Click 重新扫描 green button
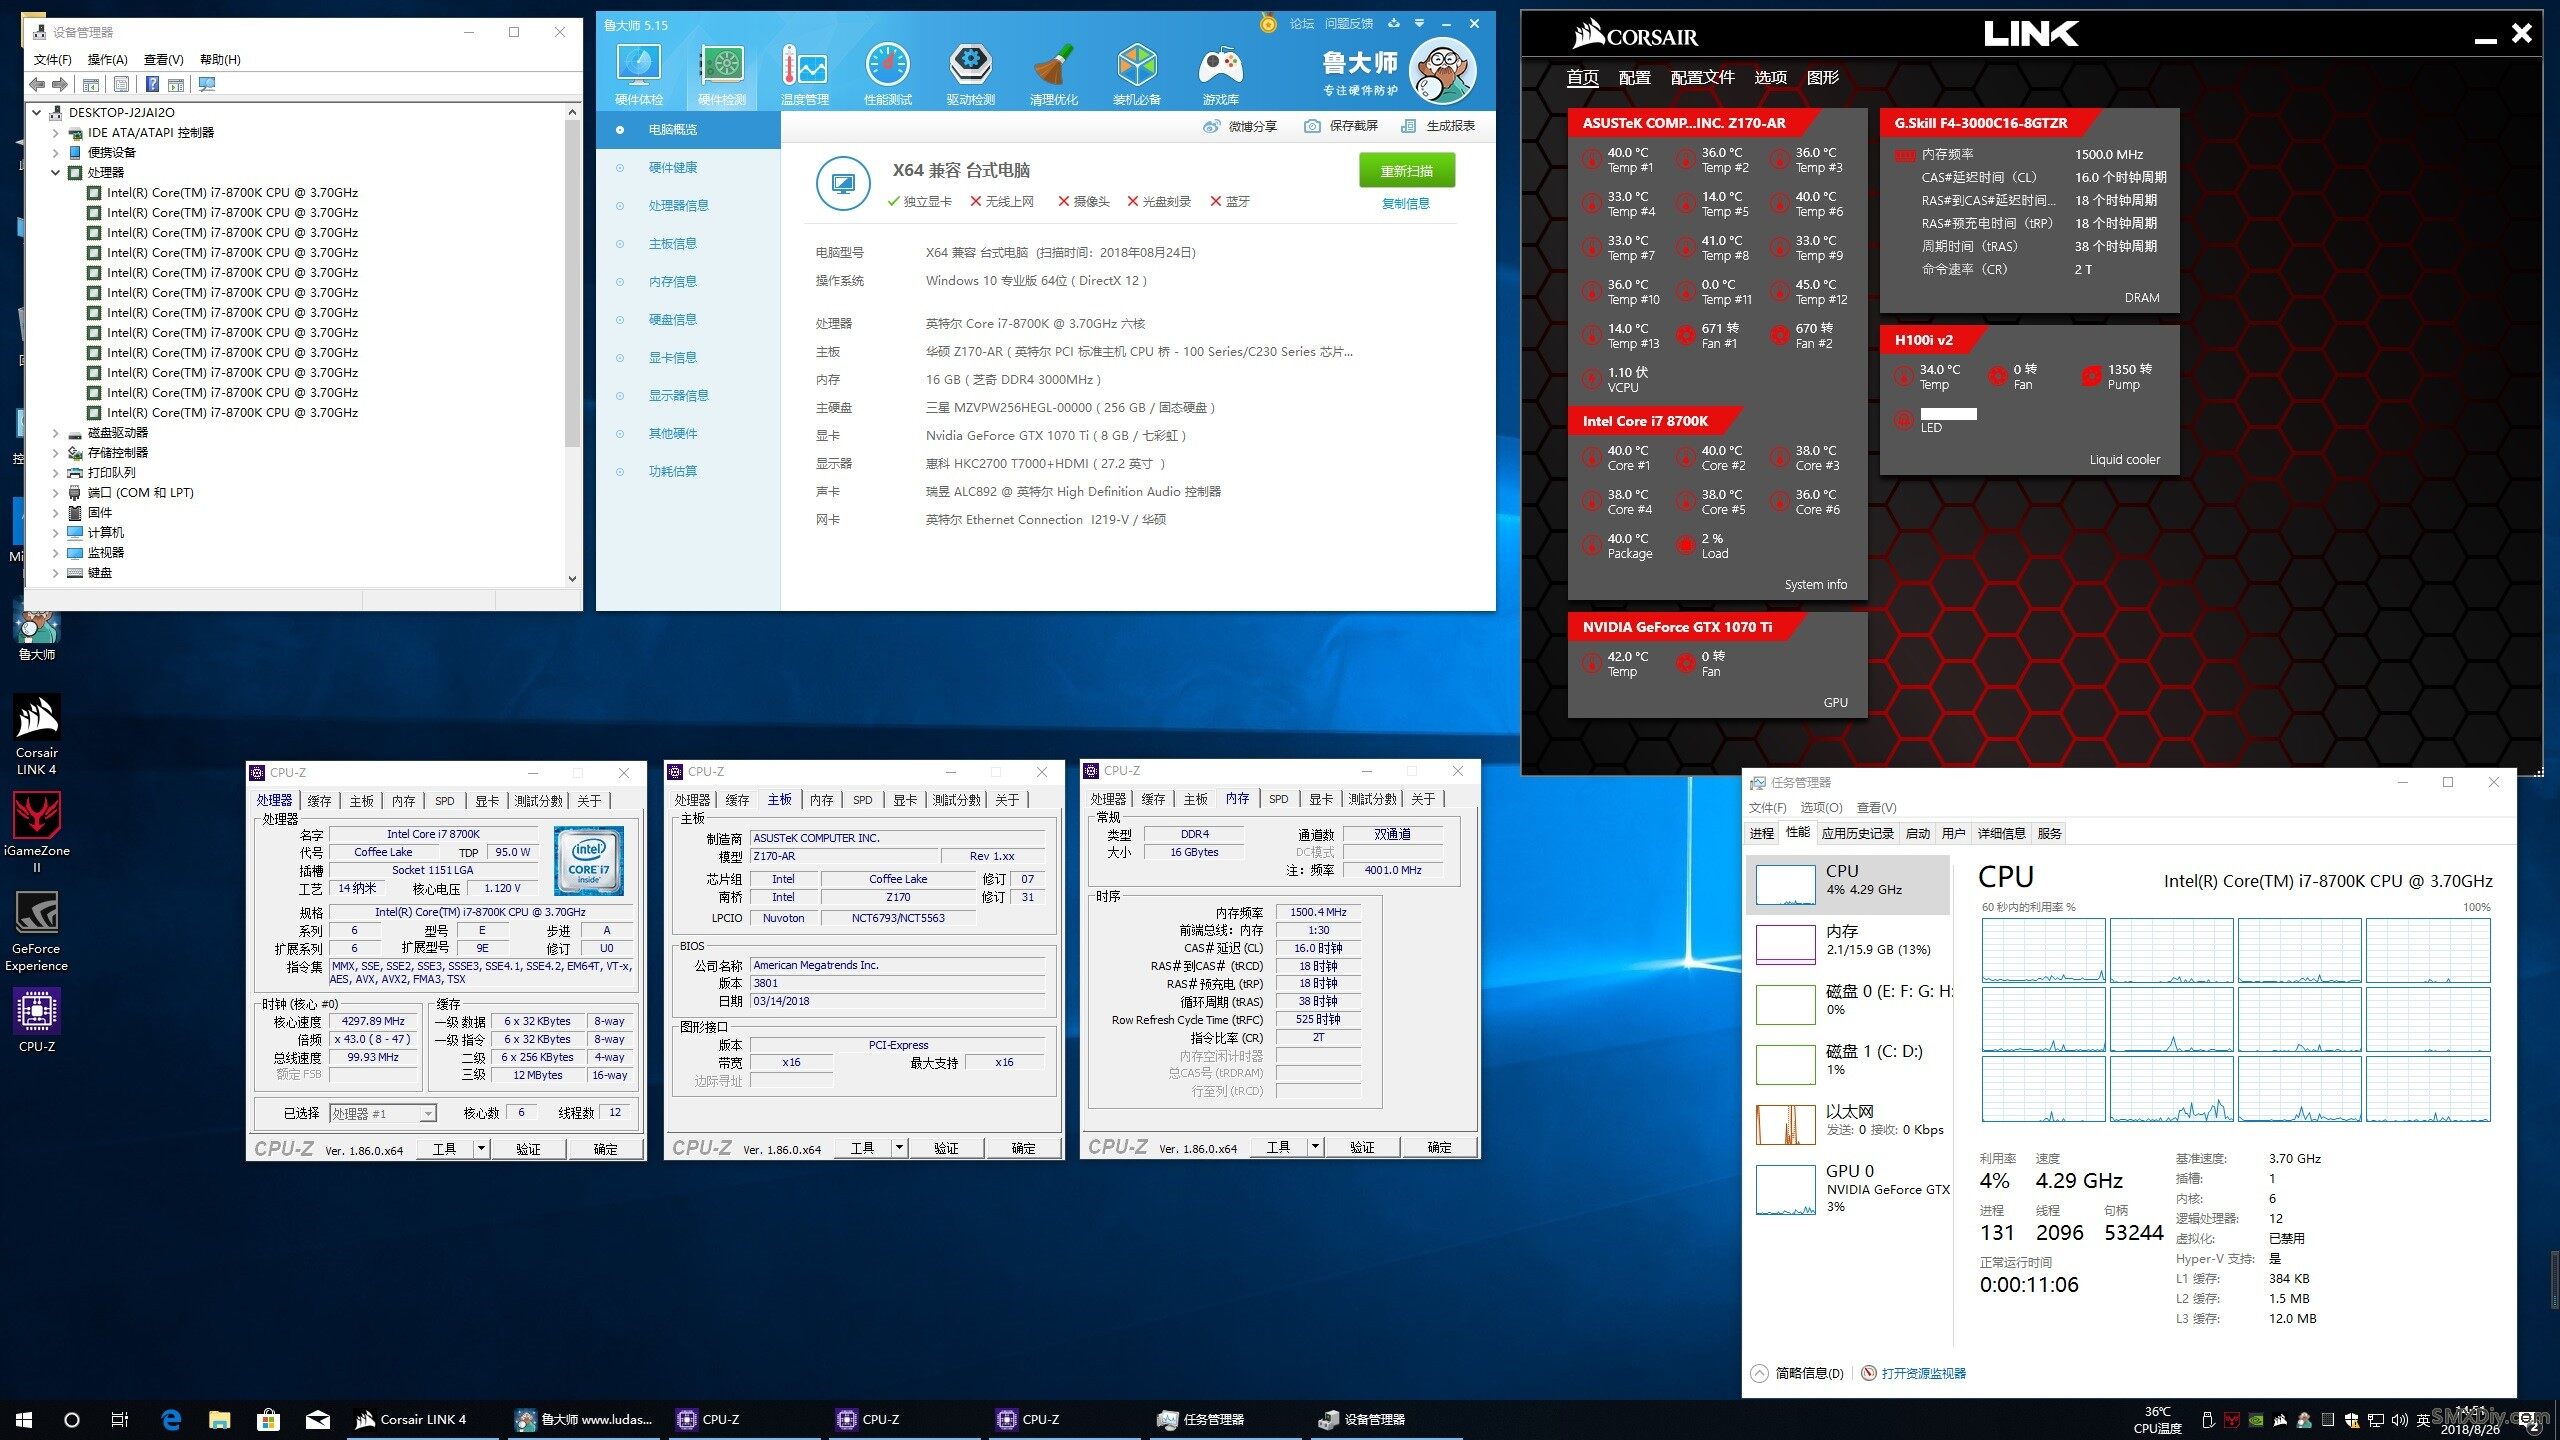The image size is (2560, 1440). coord(1406,171)
